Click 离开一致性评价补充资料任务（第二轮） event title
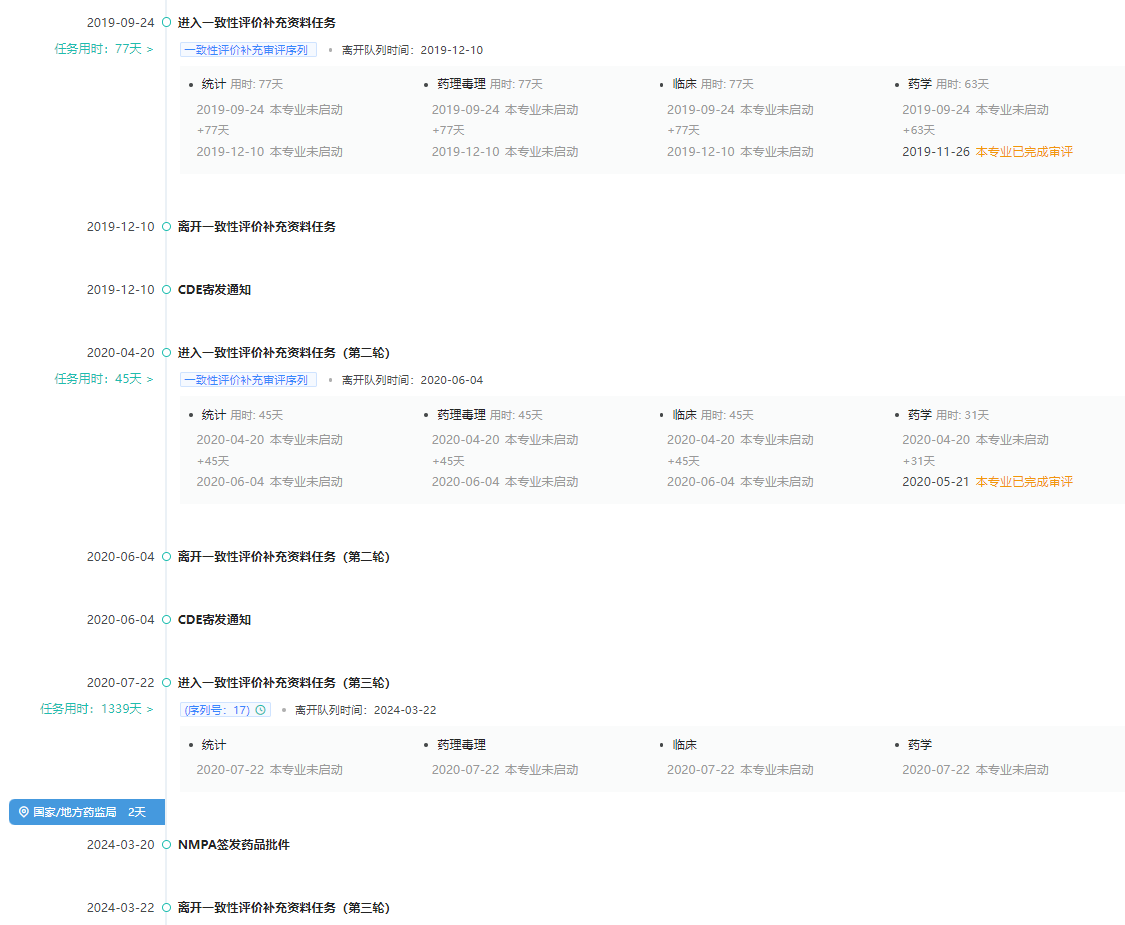The height and width of the screenshot is (925, 1125). (283, 556)
